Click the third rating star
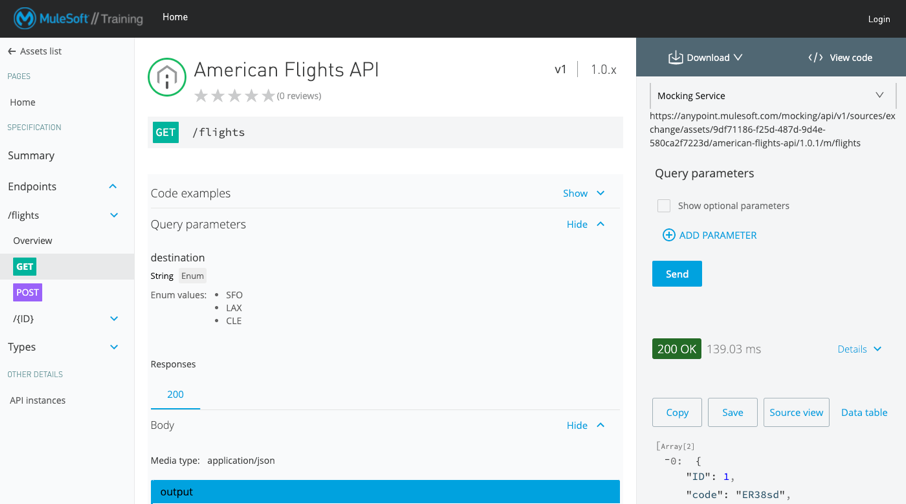Screen dimensions: 906x504 click(x=234, y=95)
